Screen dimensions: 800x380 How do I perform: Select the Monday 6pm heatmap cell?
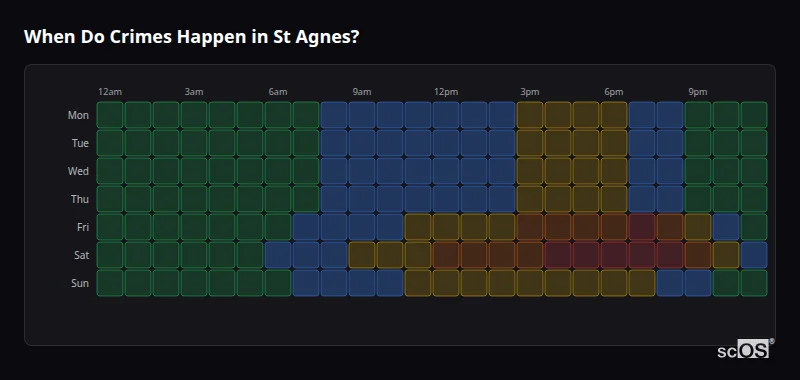pos(614,115)
